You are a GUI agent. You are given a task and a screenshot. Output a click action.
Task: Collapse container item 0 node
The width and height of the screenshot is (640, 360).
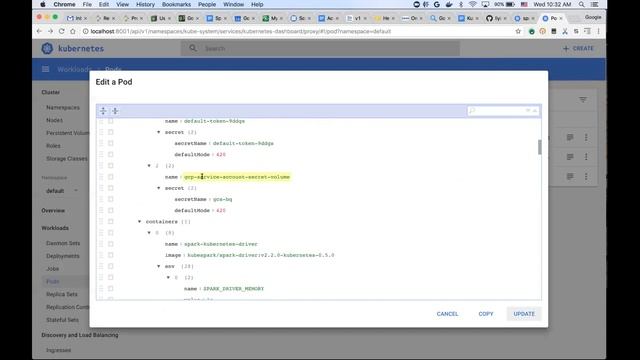(149, 233)
